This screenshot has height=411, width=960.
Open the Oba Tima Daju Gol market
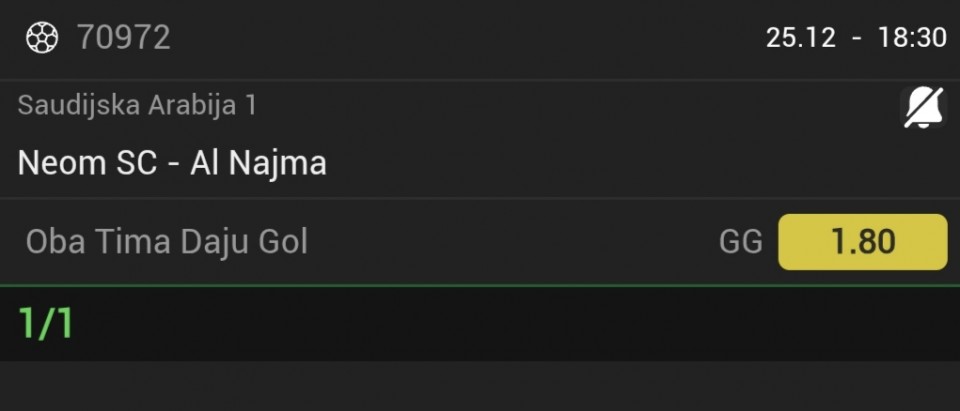point(167,242)
